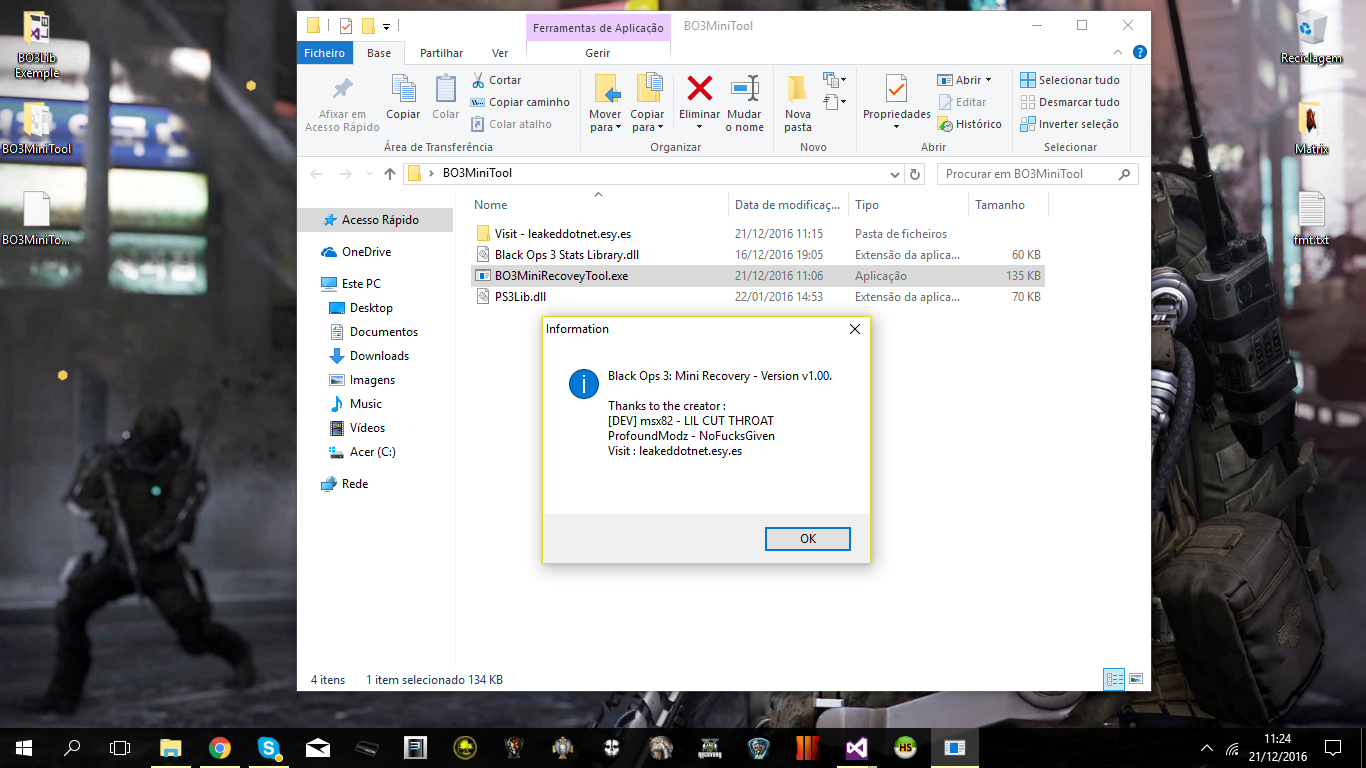Open Google Chrome from the taskbar
The width and height of the screenshot is (1366, 768).
[220, 747]
